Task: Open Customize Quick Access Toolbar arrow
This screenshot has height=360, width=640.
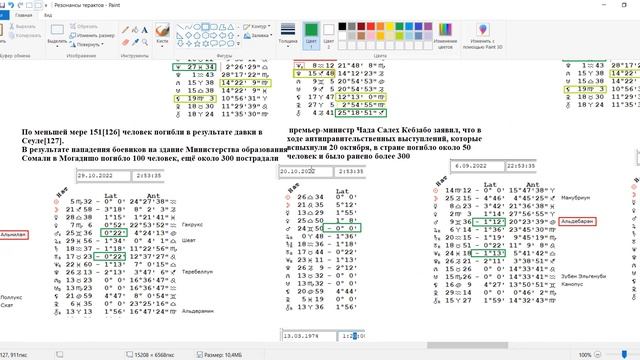Action: (46, 5)
